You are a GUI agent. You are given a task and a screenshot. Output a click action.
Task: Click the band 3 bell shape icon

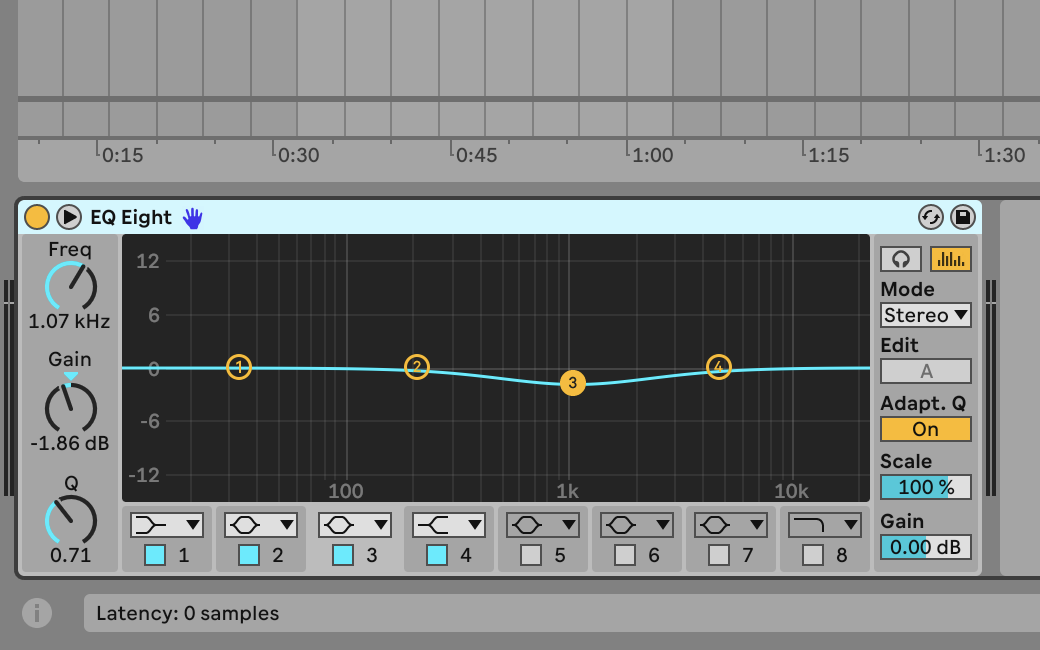tap(339, 525)
